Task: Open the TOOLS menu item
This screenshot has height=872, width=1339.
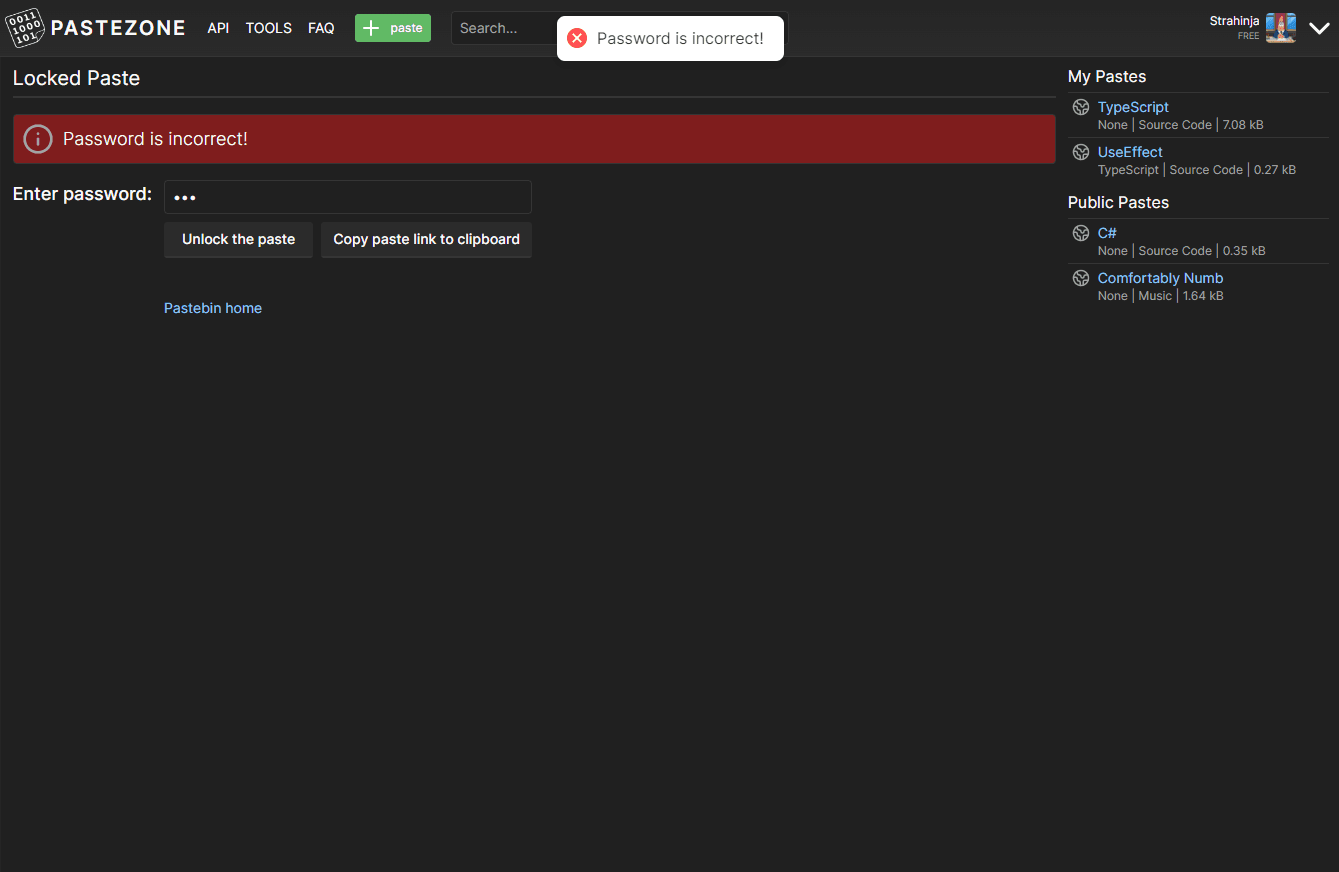Action: coord(269,28)
